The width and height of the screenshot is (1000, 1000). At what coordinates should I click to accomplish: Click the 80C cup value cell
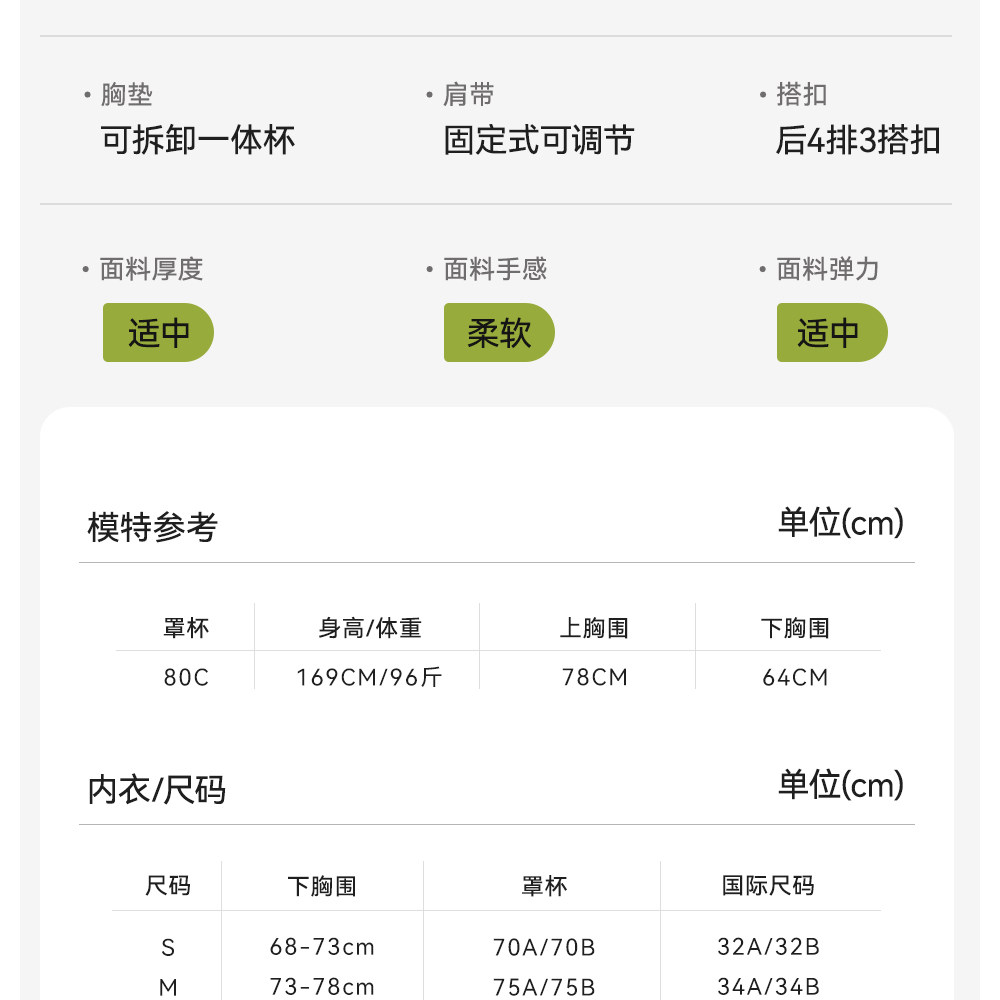[186, 677]
